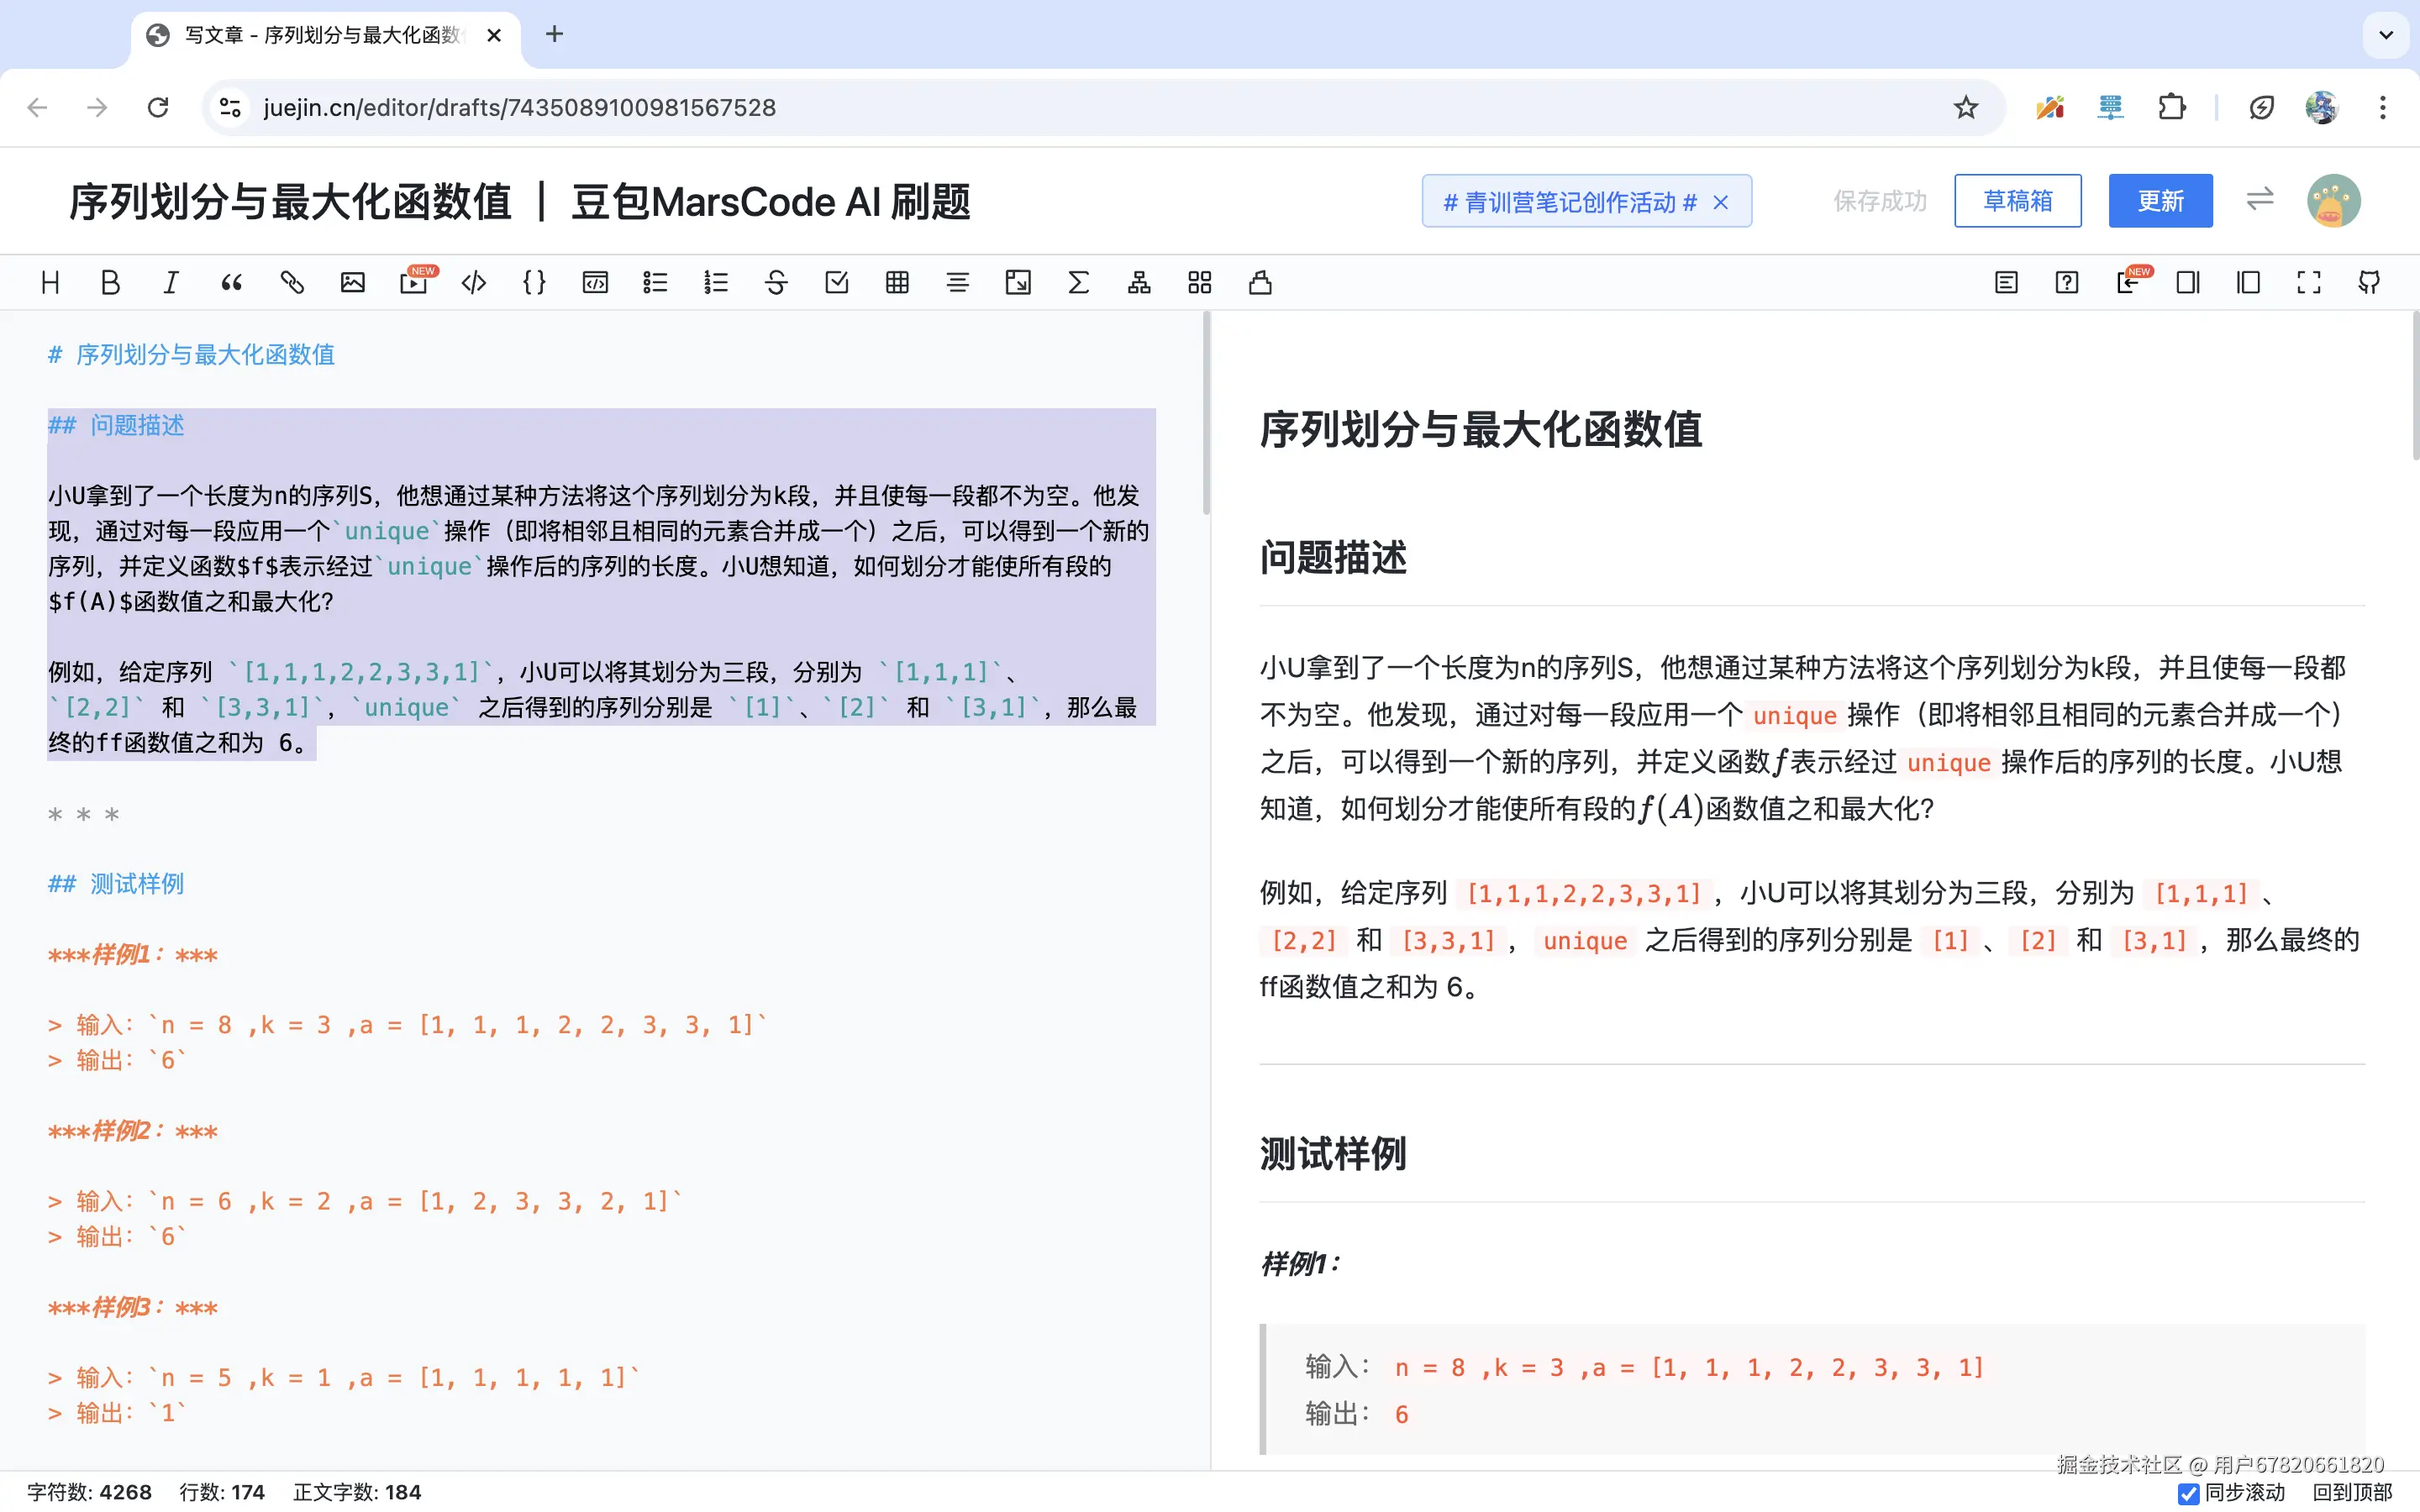Click the 更新 publish button
Screen dimensions: 2420x1512
point(2161,201)
